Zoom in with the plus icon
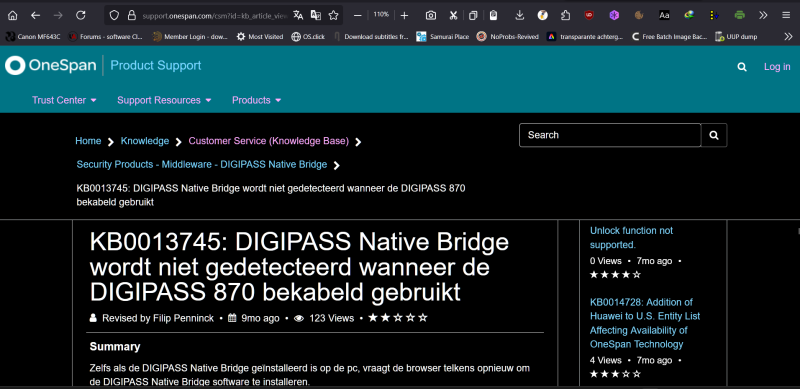Viewport: 800px width, 389px height. coord(405,15)
